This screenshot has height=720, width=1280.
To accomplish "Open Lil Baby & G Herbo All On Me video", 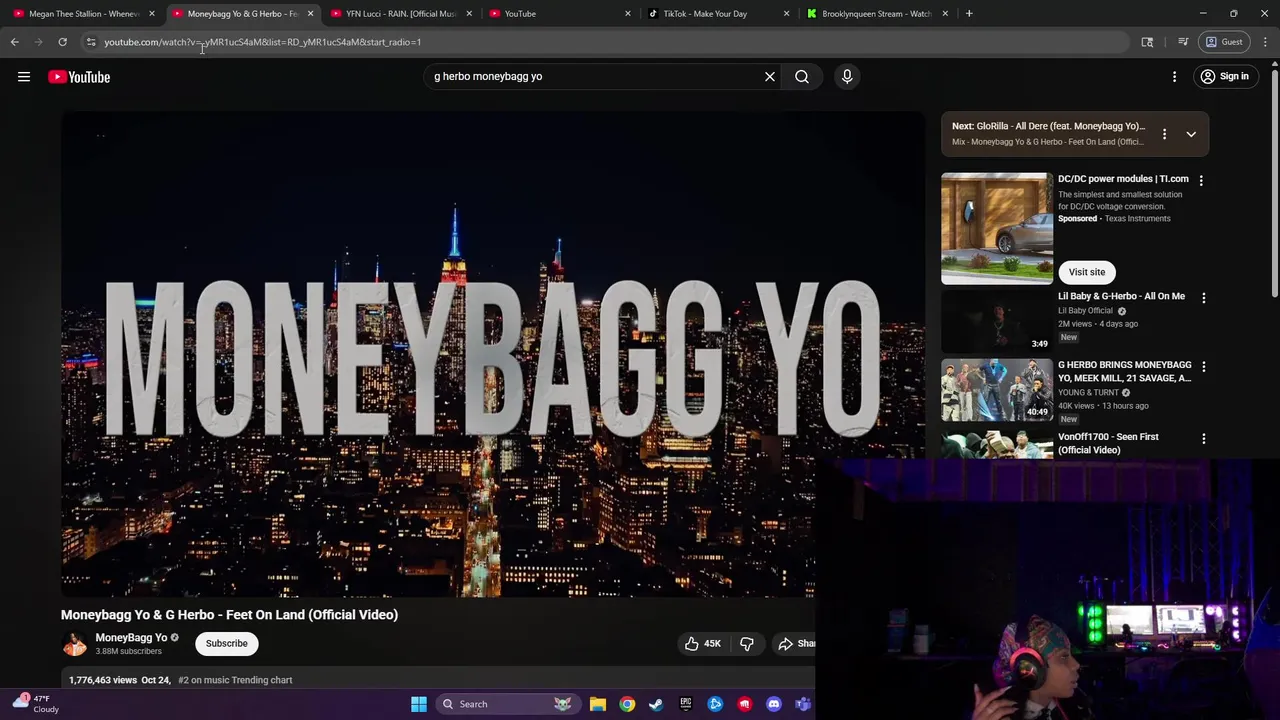I will pyautogui.click(x=1121, y=296).
